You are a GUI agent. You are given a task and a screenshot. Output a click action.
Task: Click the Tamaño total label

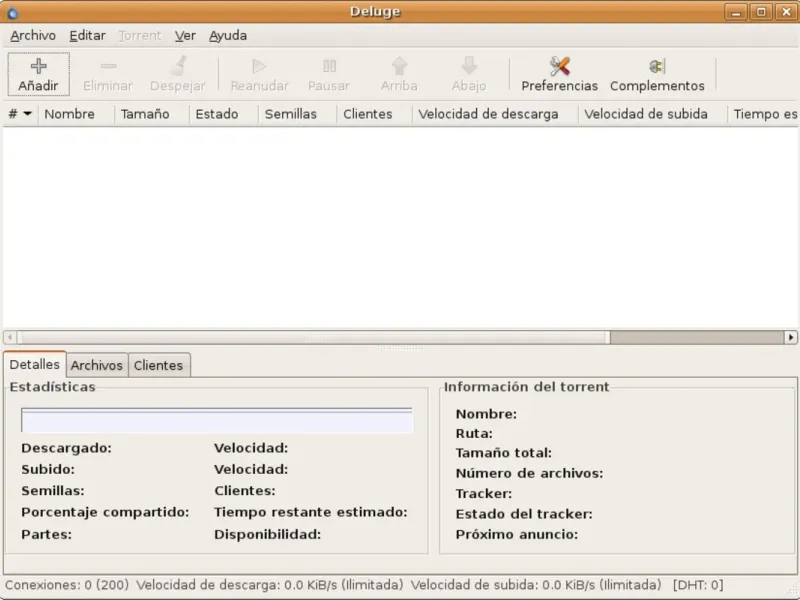click(504, 453)
